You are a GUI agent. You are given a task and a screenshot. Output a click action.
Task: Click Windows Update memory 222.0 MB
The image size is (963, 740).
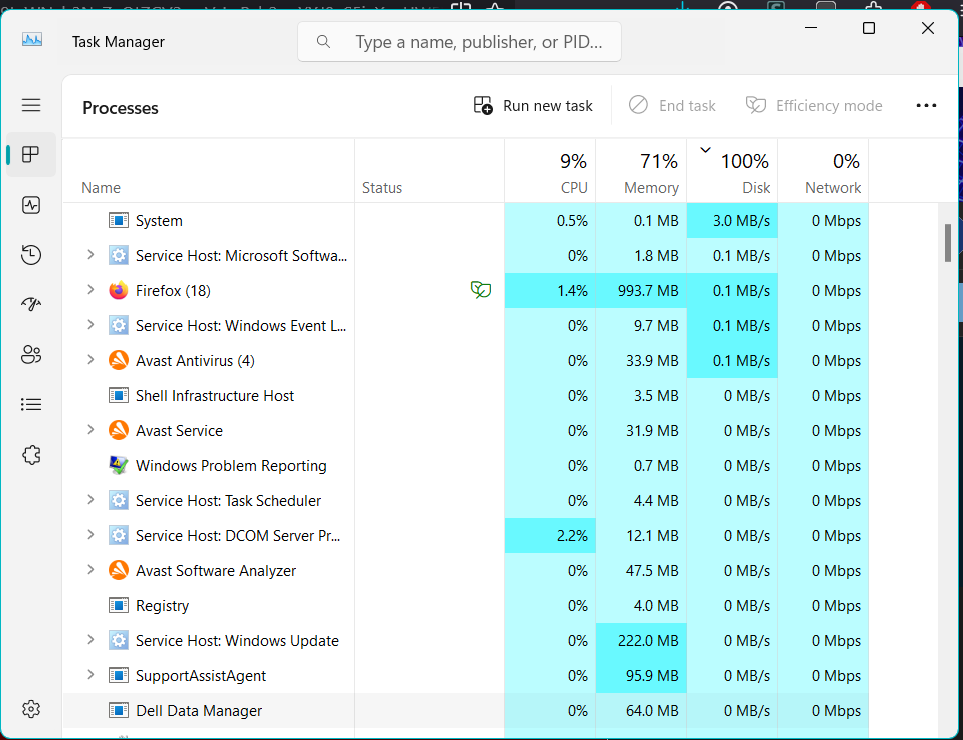[x=648, y=641]
